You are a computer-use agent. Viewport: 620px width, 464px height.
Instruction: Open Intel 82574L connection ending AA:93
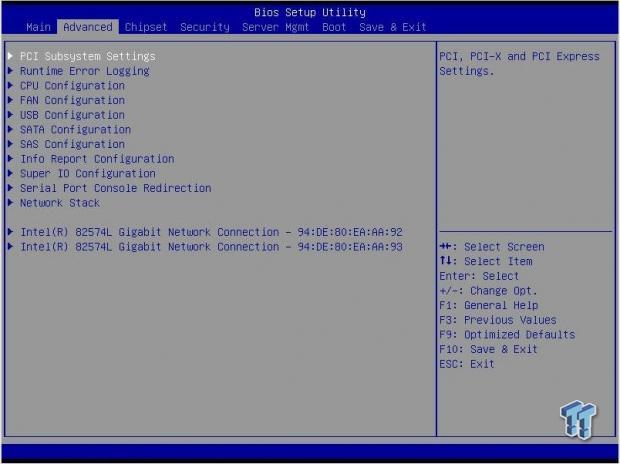[x=211, y=246]
